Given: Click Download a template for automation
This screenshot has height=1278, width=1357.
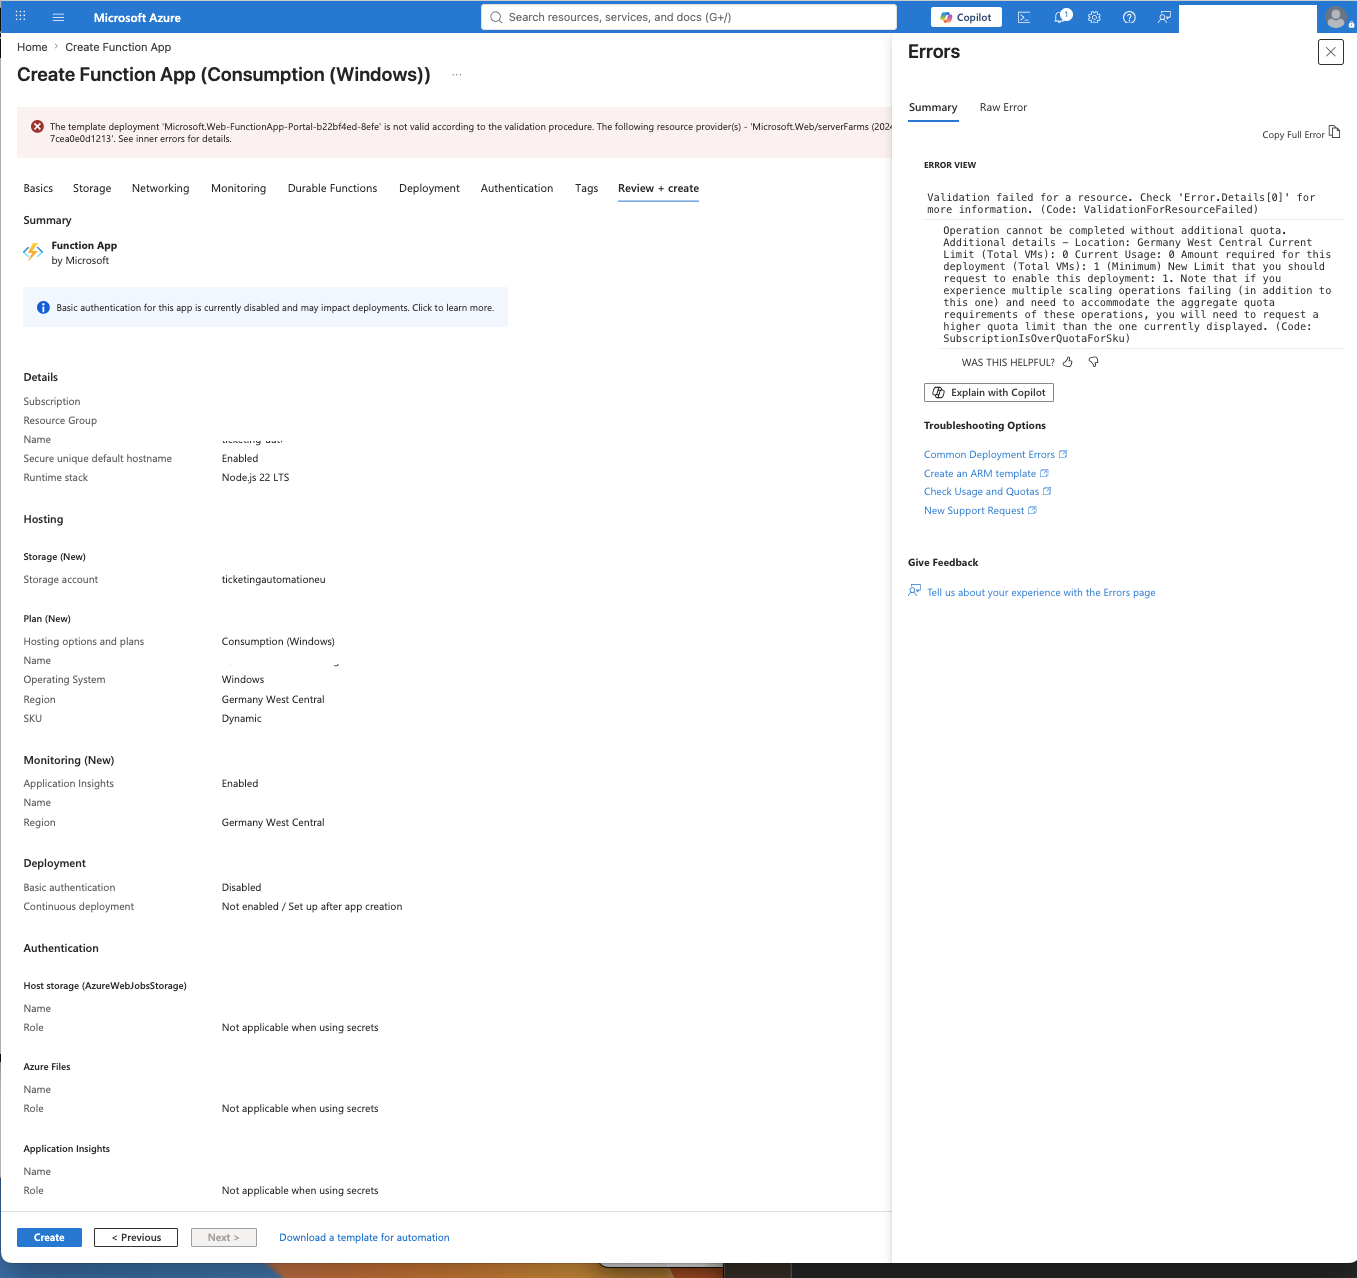Looking at the screenshot, I should 364,1237.
